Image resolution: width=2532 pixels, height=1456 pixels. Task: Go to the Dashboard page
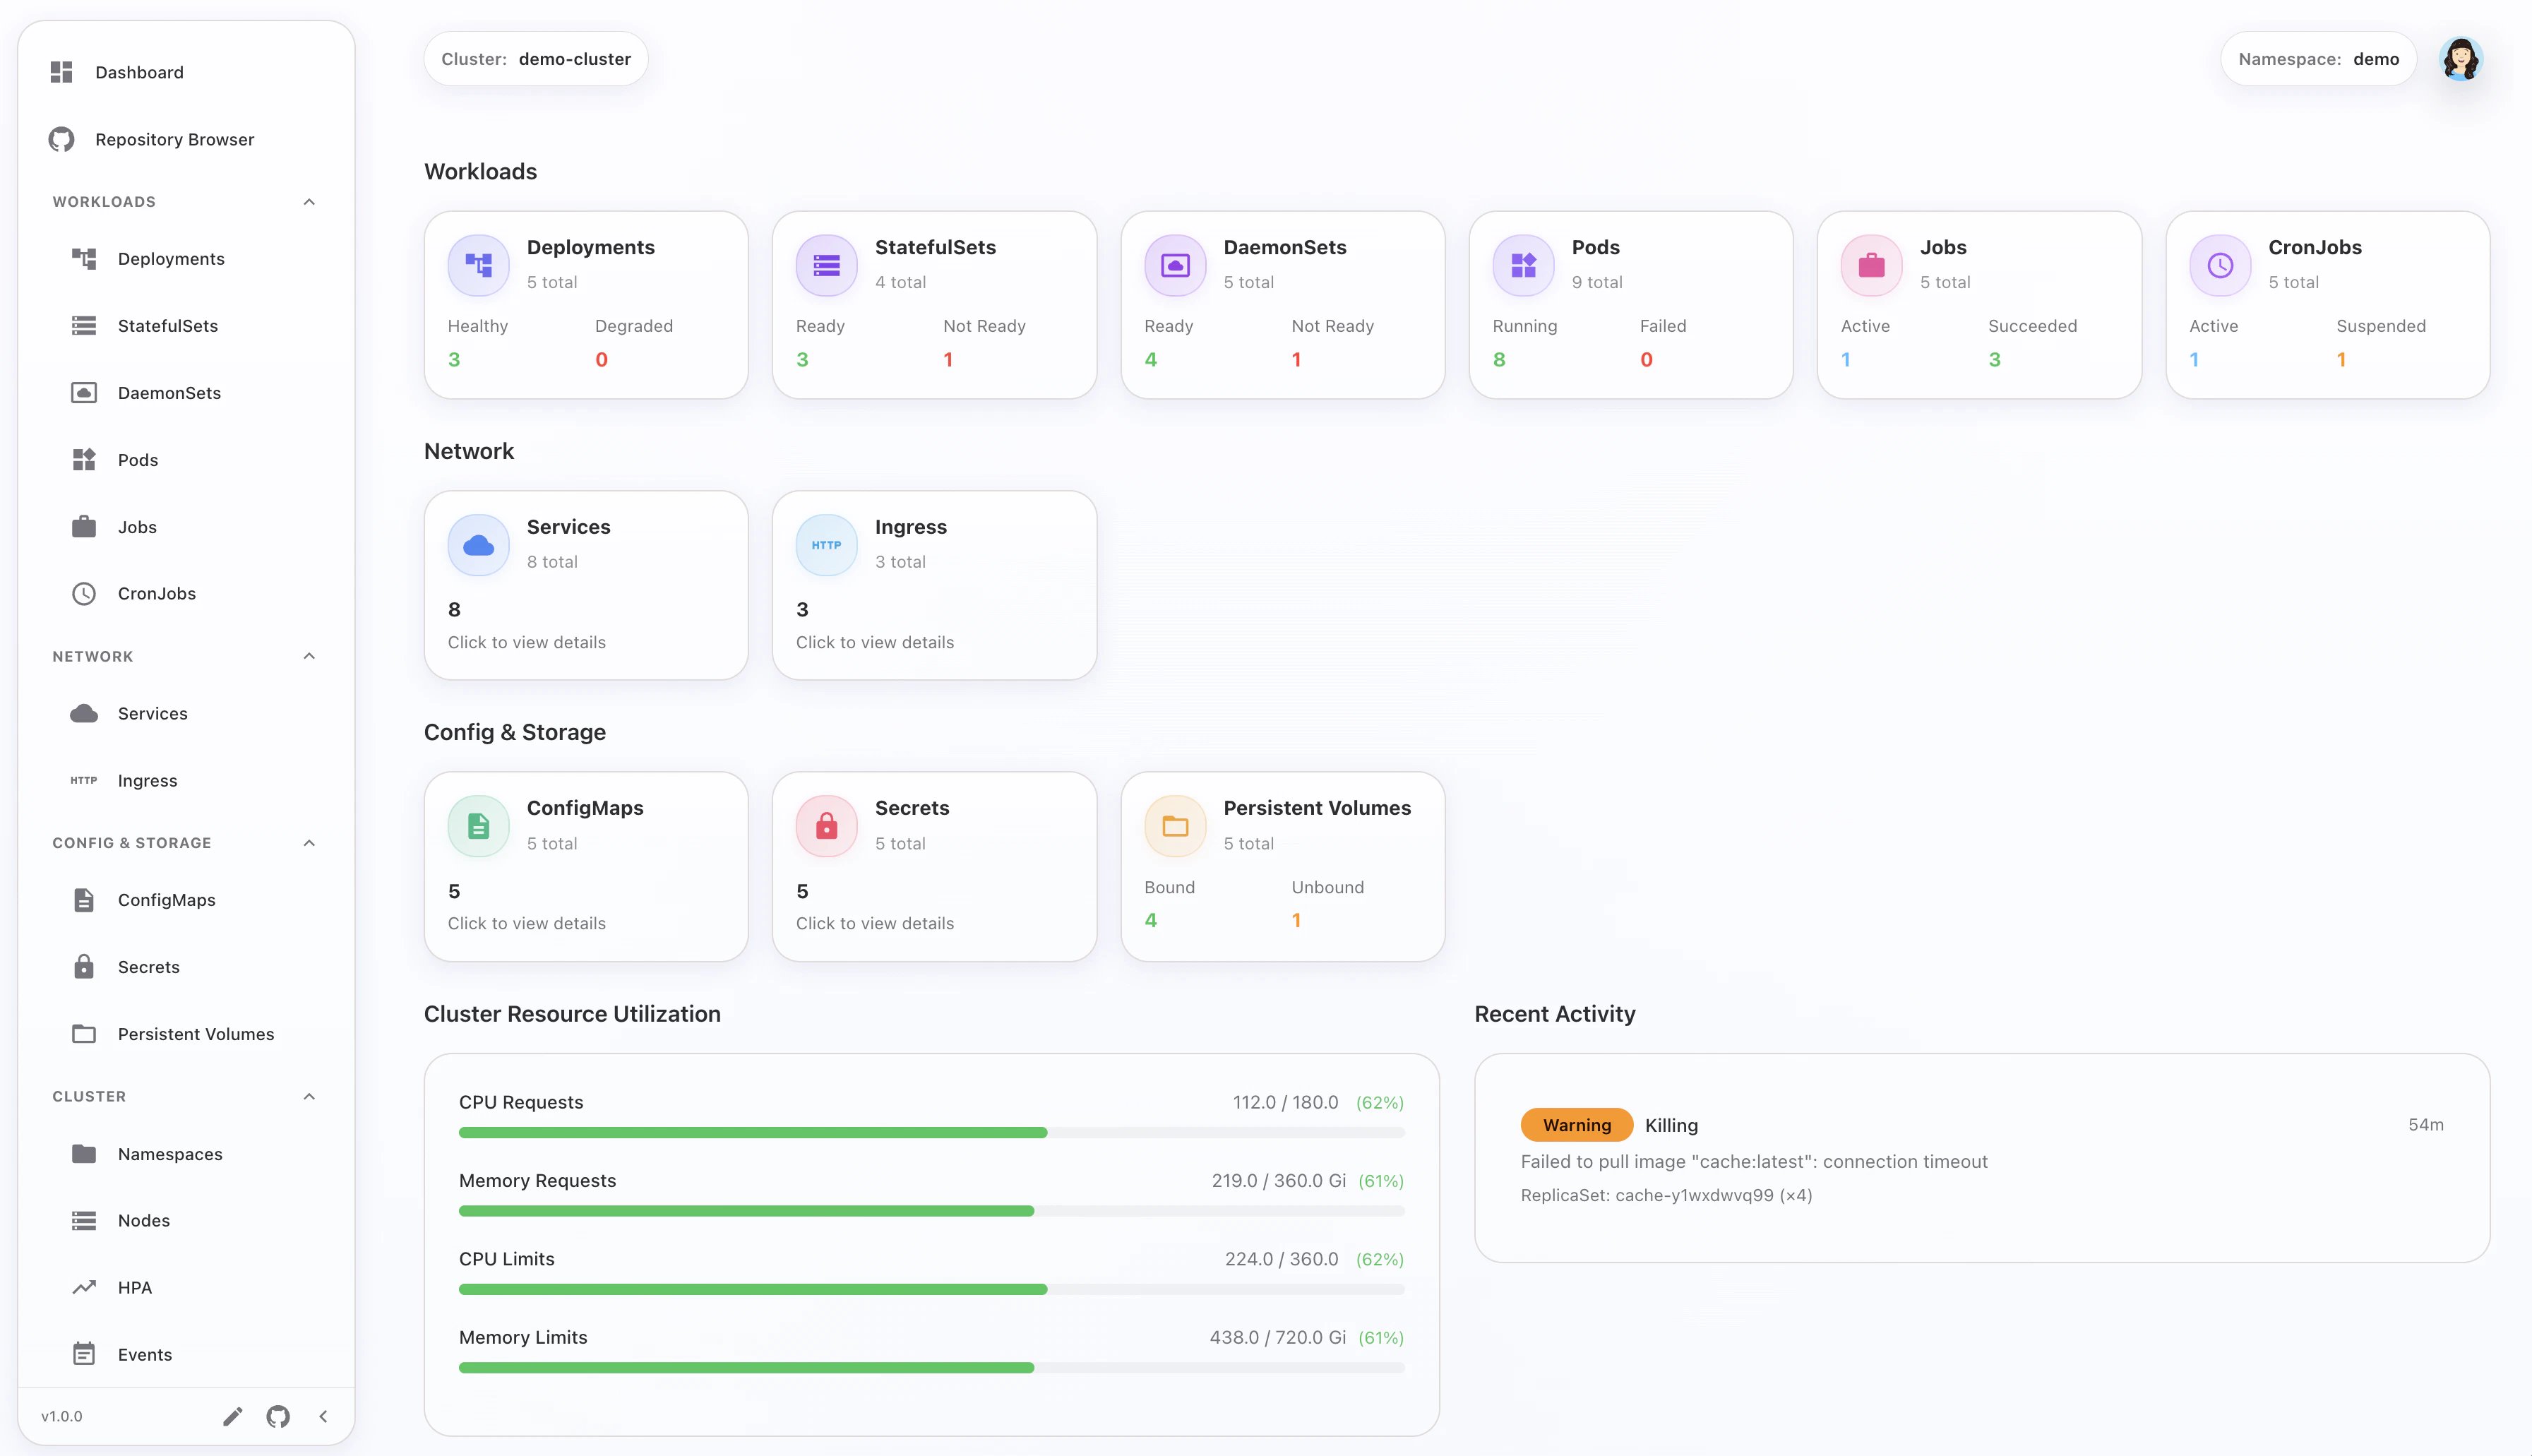(139, 71)
